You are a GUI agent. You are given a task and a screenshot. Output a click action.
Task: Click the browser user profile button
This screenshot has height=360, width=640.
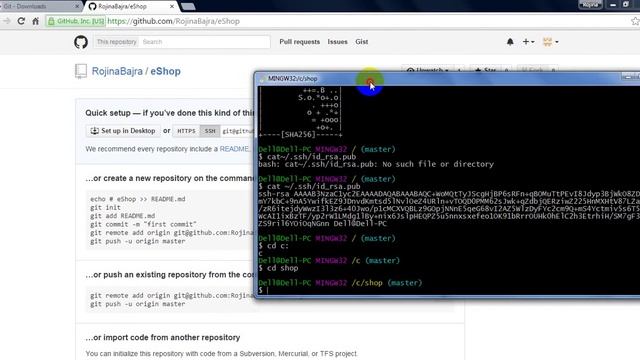pyautogui.click(x=590, y=4)
